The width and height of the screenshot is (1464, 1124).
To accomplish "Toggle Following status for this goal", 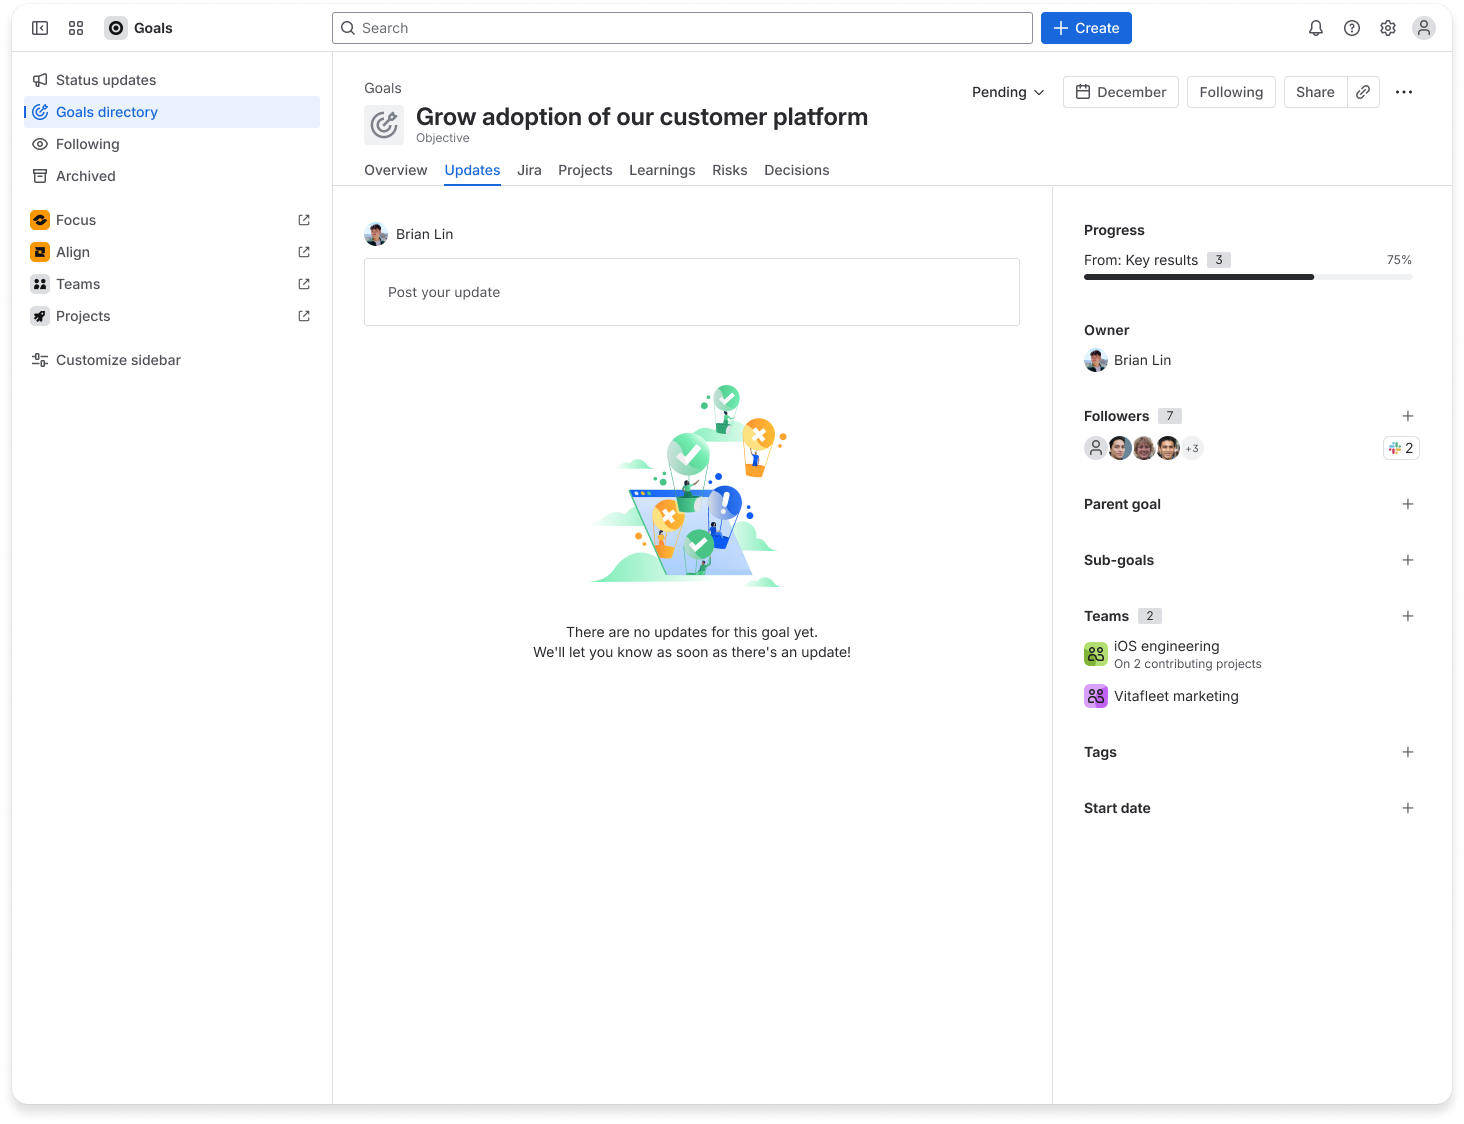I will tap(1231, 91).
